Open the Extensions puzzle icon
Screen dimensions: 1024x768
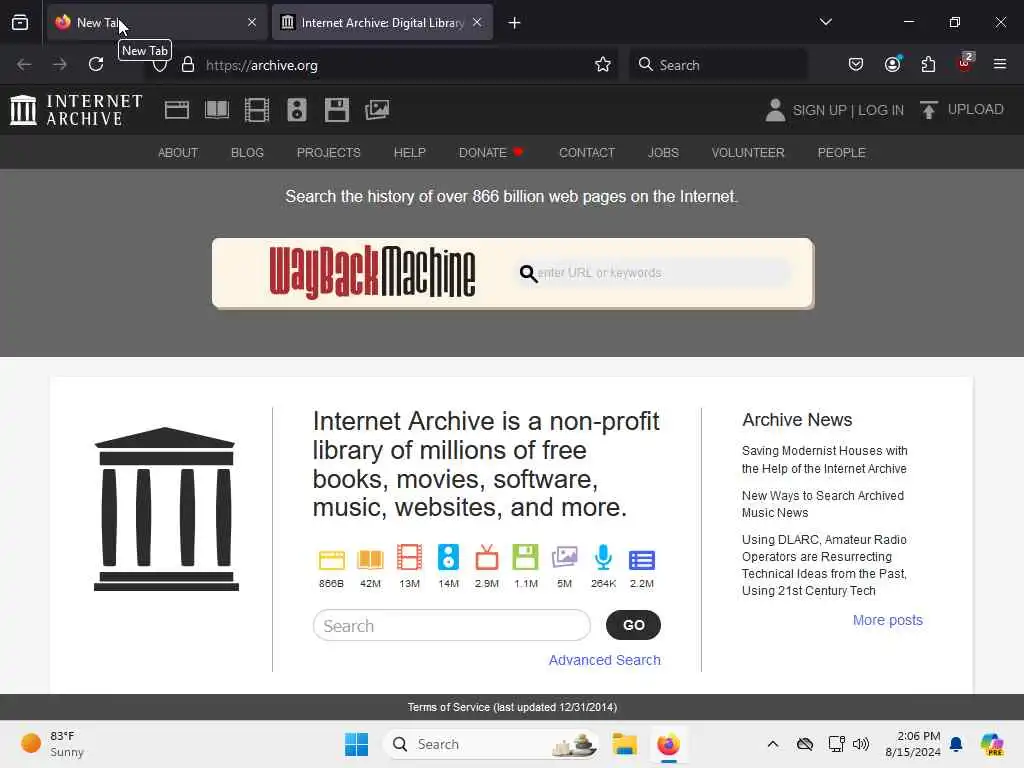click(928, 65)
